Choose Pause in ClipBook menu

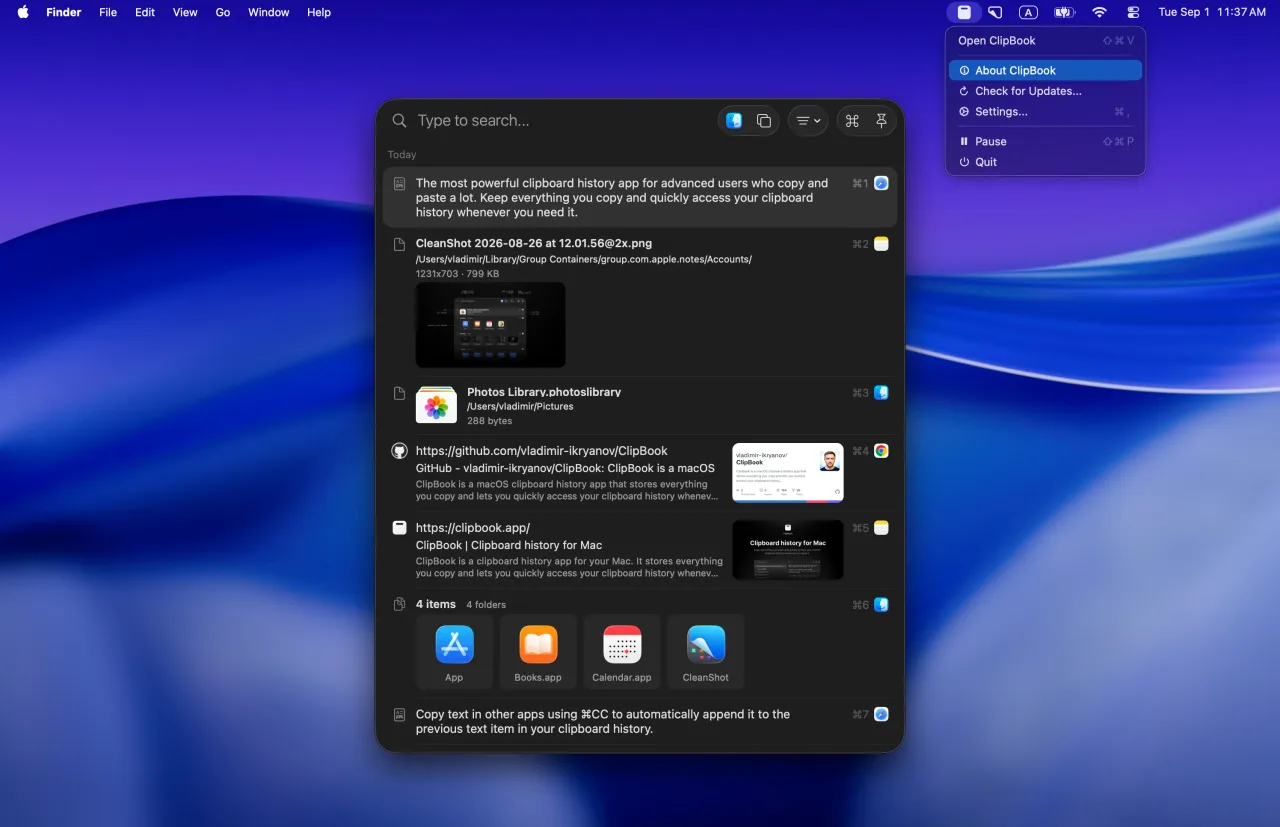pyautogui.click(x=1045, y=141)
